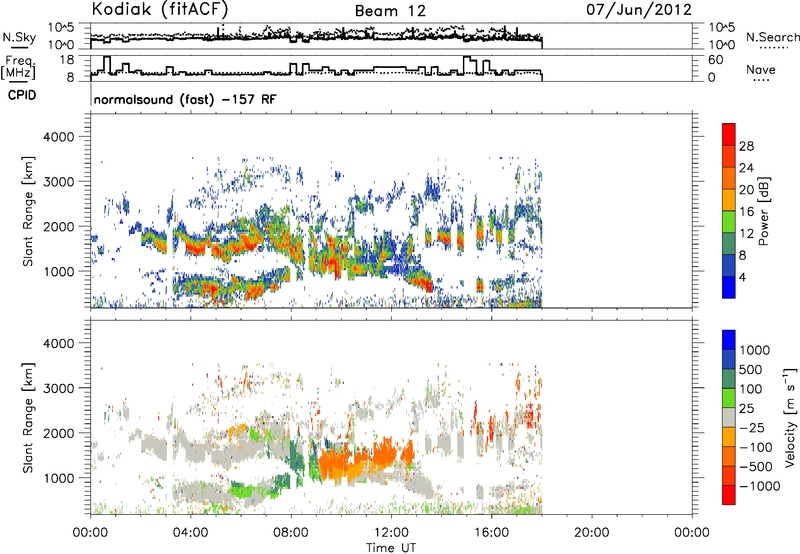
Task: Click the '12:00' time tick label
Action: click(391, 533)
